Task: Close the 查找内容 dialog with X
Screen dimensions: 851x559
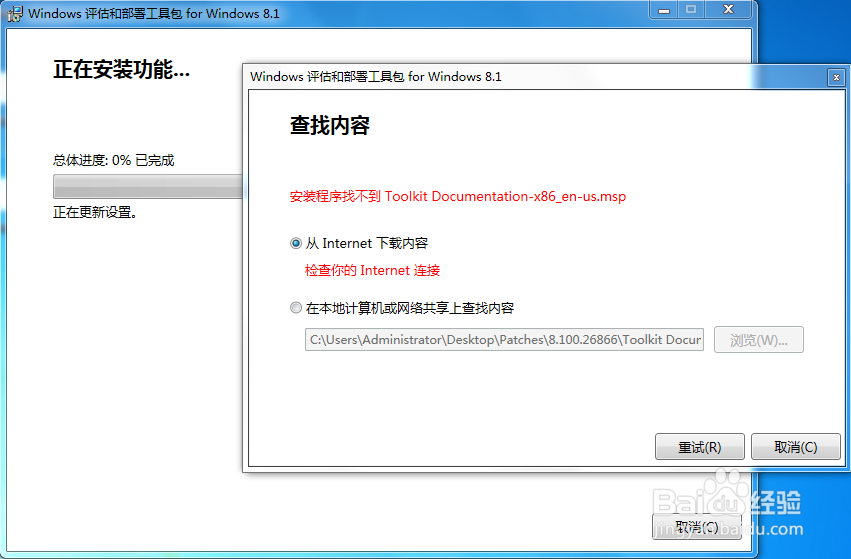Action: [836, 78]
